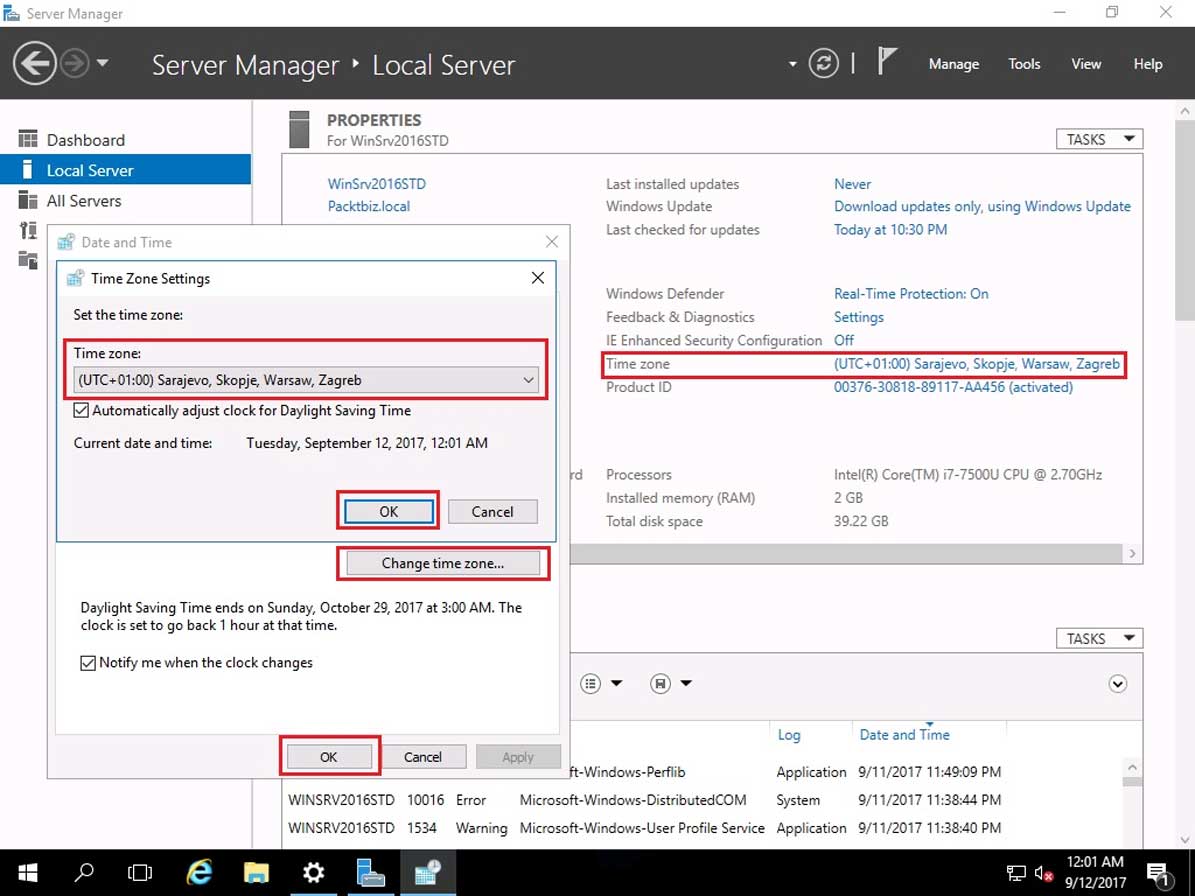The width and height of the screenshot is (1195, 896).
Task: Open the Settings gear in taskbar
Action: click(314, 872)
